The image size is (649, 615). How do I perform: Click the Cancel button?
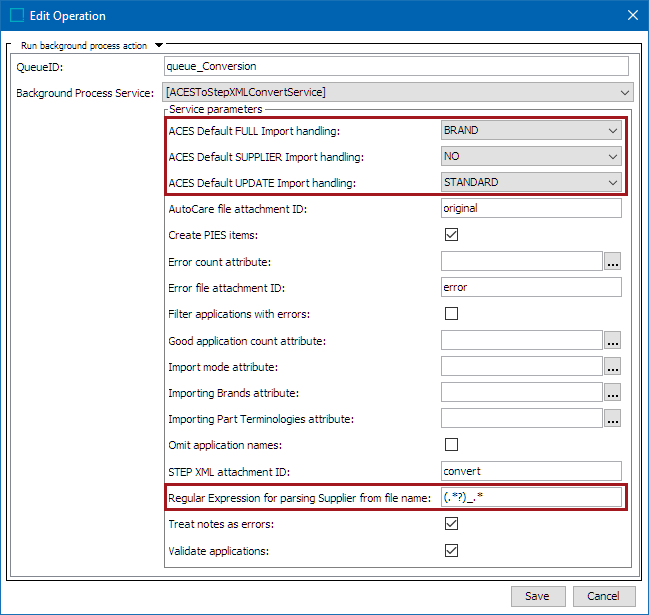(603, 596)
